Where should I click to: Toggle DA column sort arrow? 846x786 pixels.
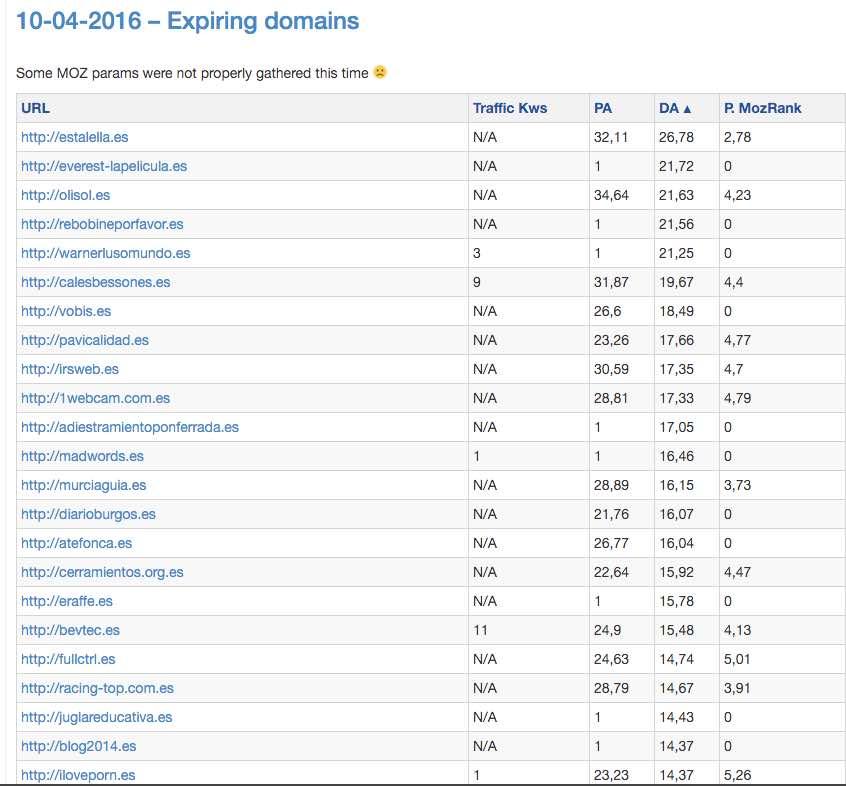676,108
